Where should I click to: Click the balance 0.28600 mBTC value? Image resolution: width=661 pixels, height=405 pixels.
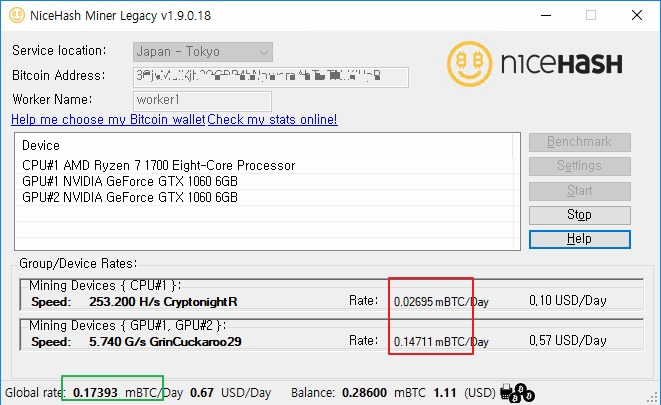384,393
